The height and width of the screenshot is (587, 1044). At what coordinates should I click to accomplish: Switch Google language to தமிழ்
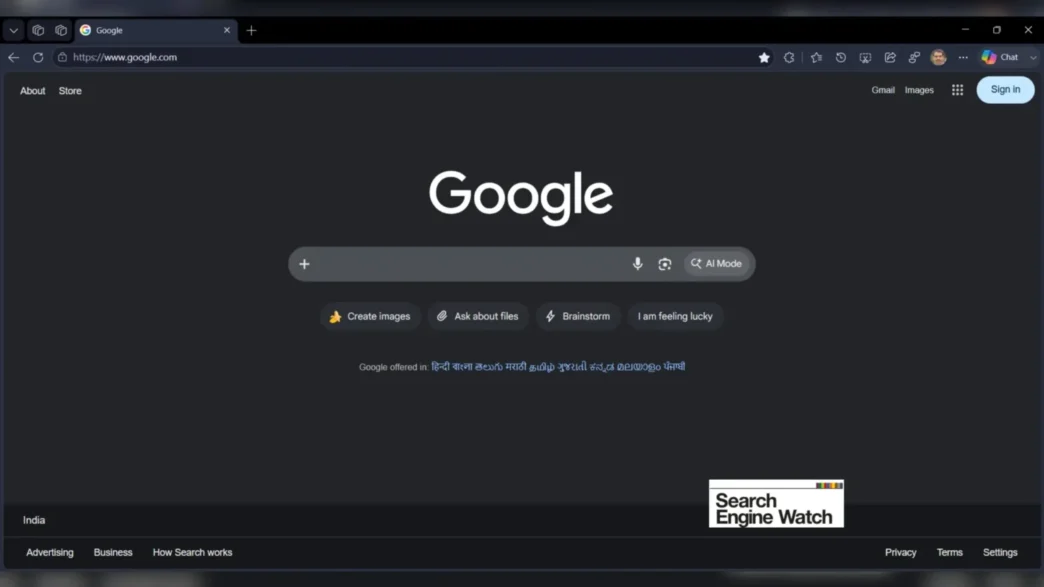542,367
